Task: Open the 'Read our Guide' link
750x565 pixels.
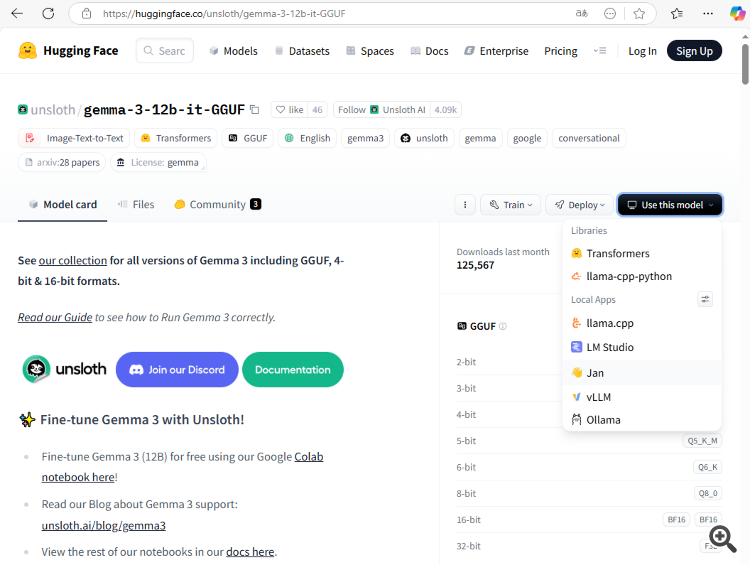Action: (55, 317)
